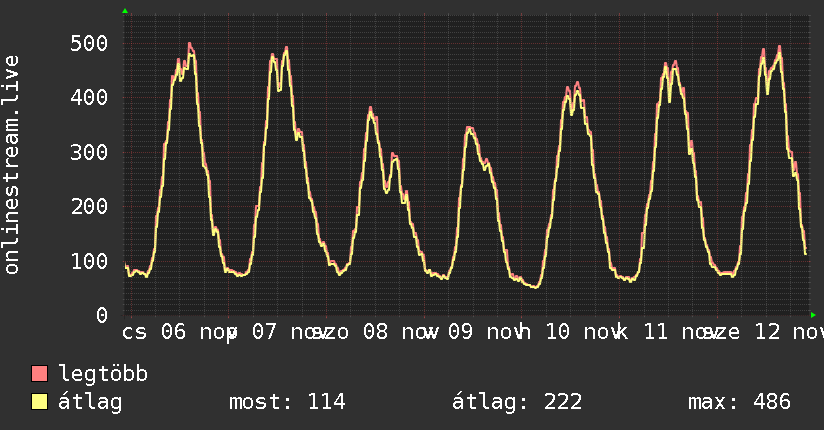Select the átlag legend label text
This screenshot has width=824, height=430.
point(90,403)
